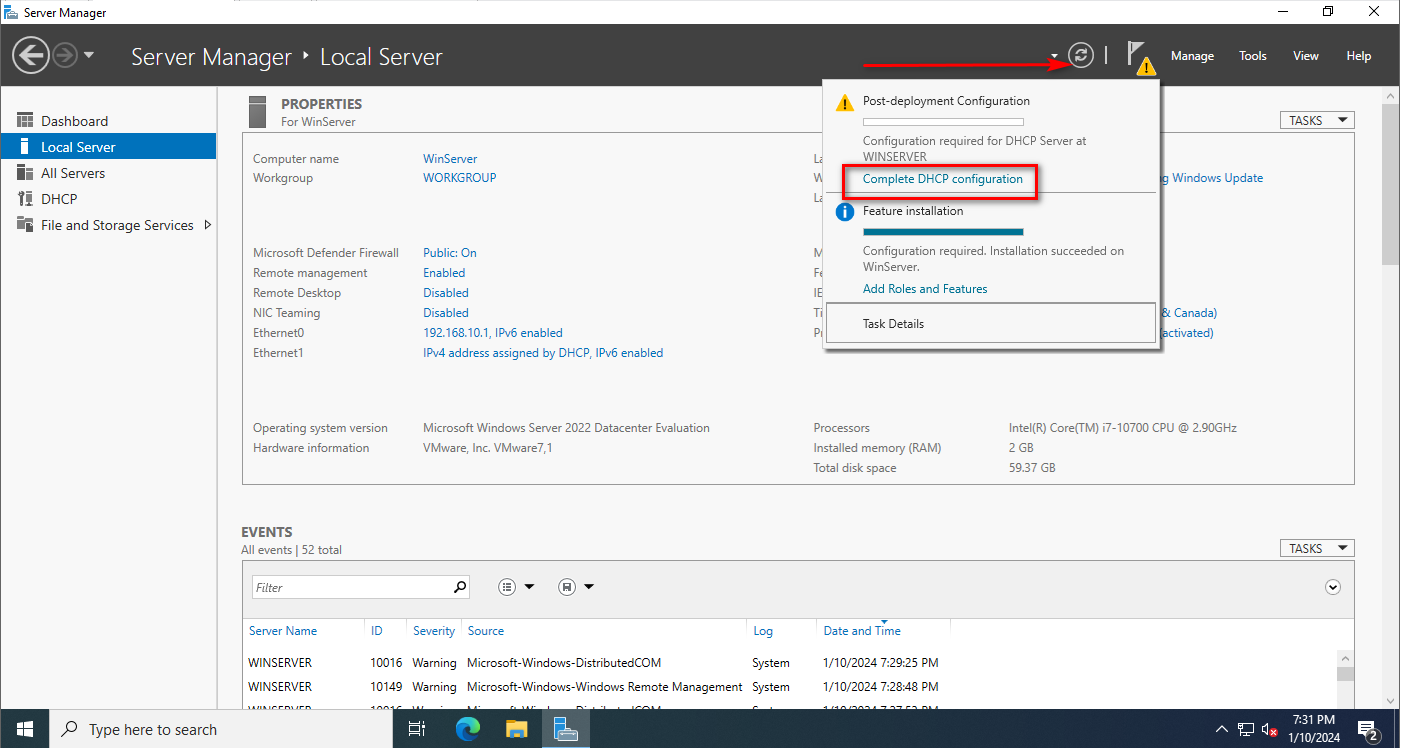Click the Feature installation info icon
1410x748 pixels.
click(844, 212)
